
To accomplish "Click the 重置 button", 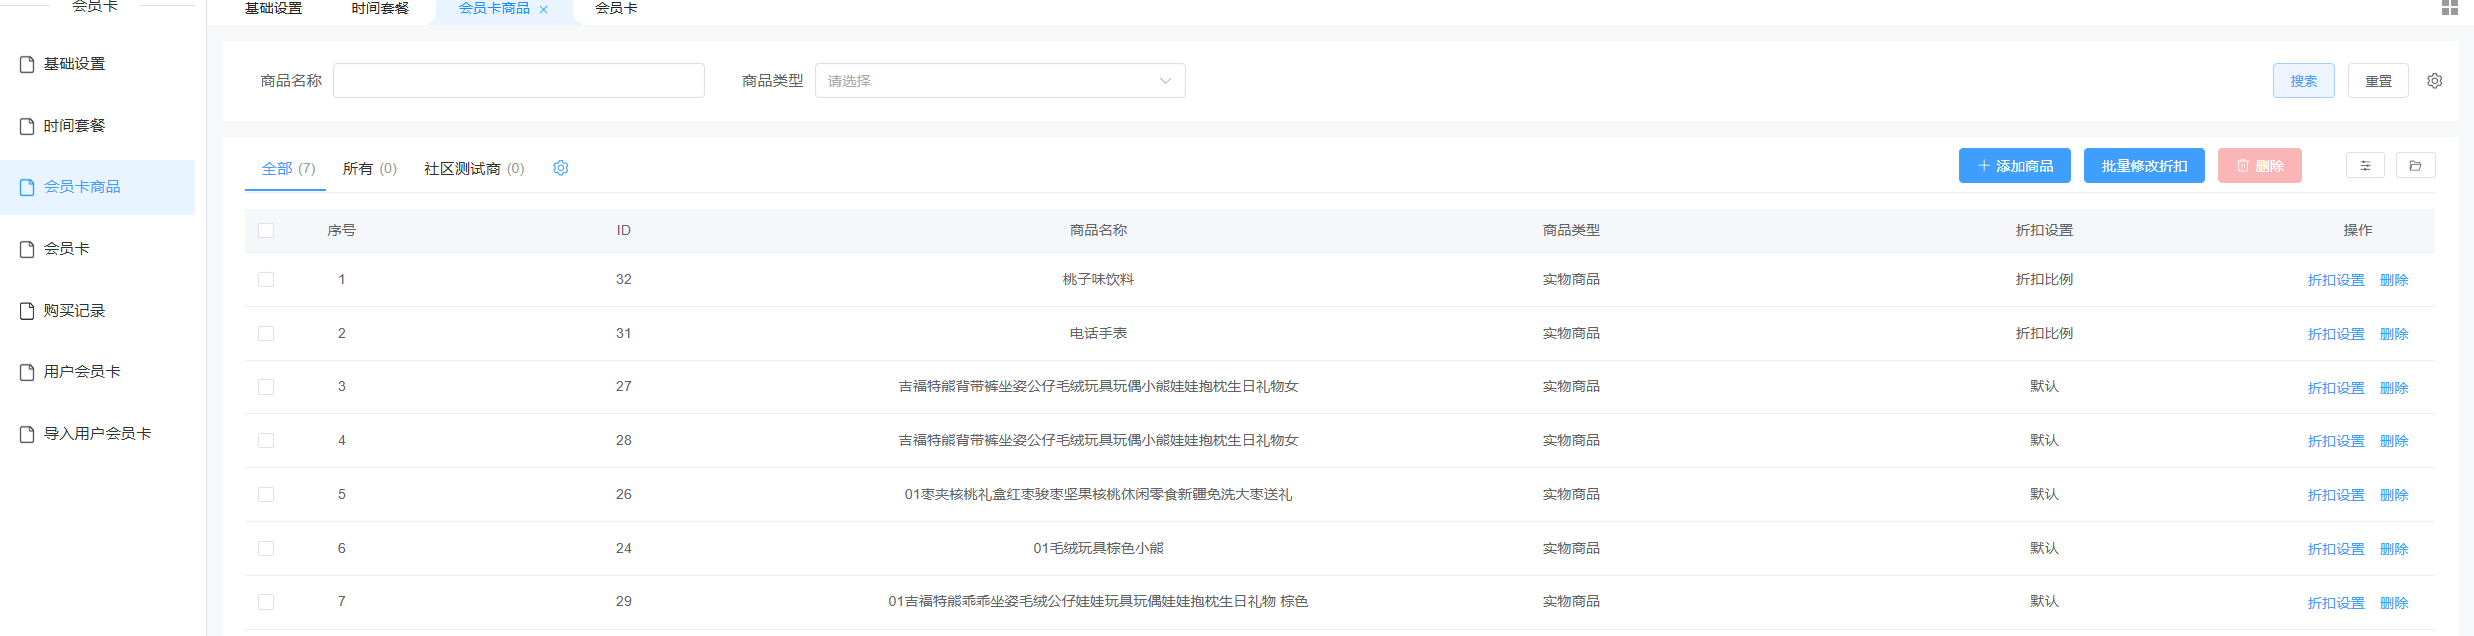I will [x=2378, y=81].
